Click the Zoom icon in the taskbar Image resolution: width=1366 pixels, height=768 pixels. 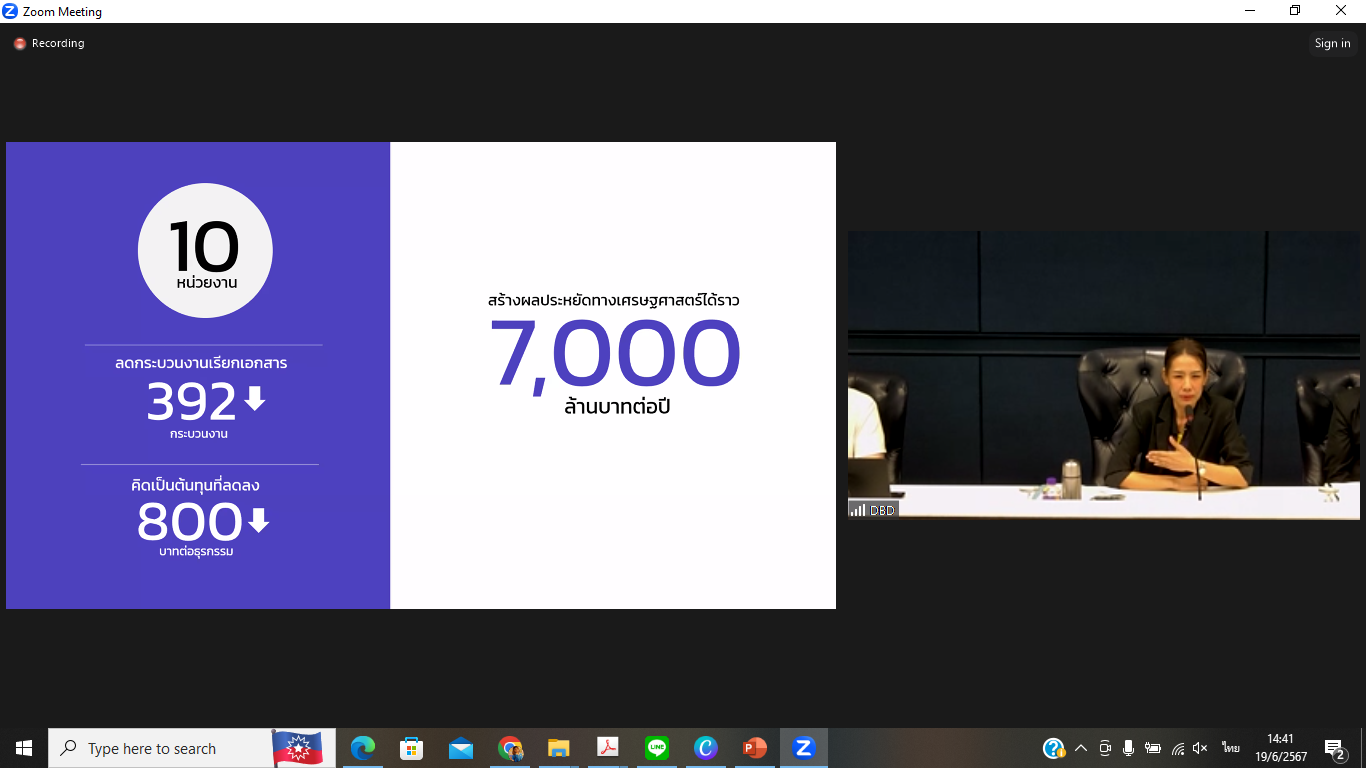[x=803, y=748]
